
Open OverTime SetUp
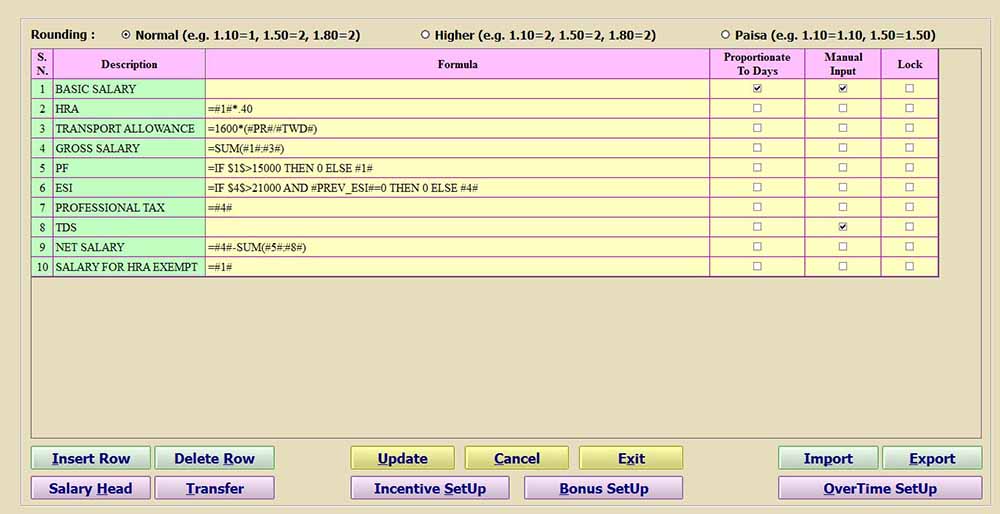pos(880,489)
